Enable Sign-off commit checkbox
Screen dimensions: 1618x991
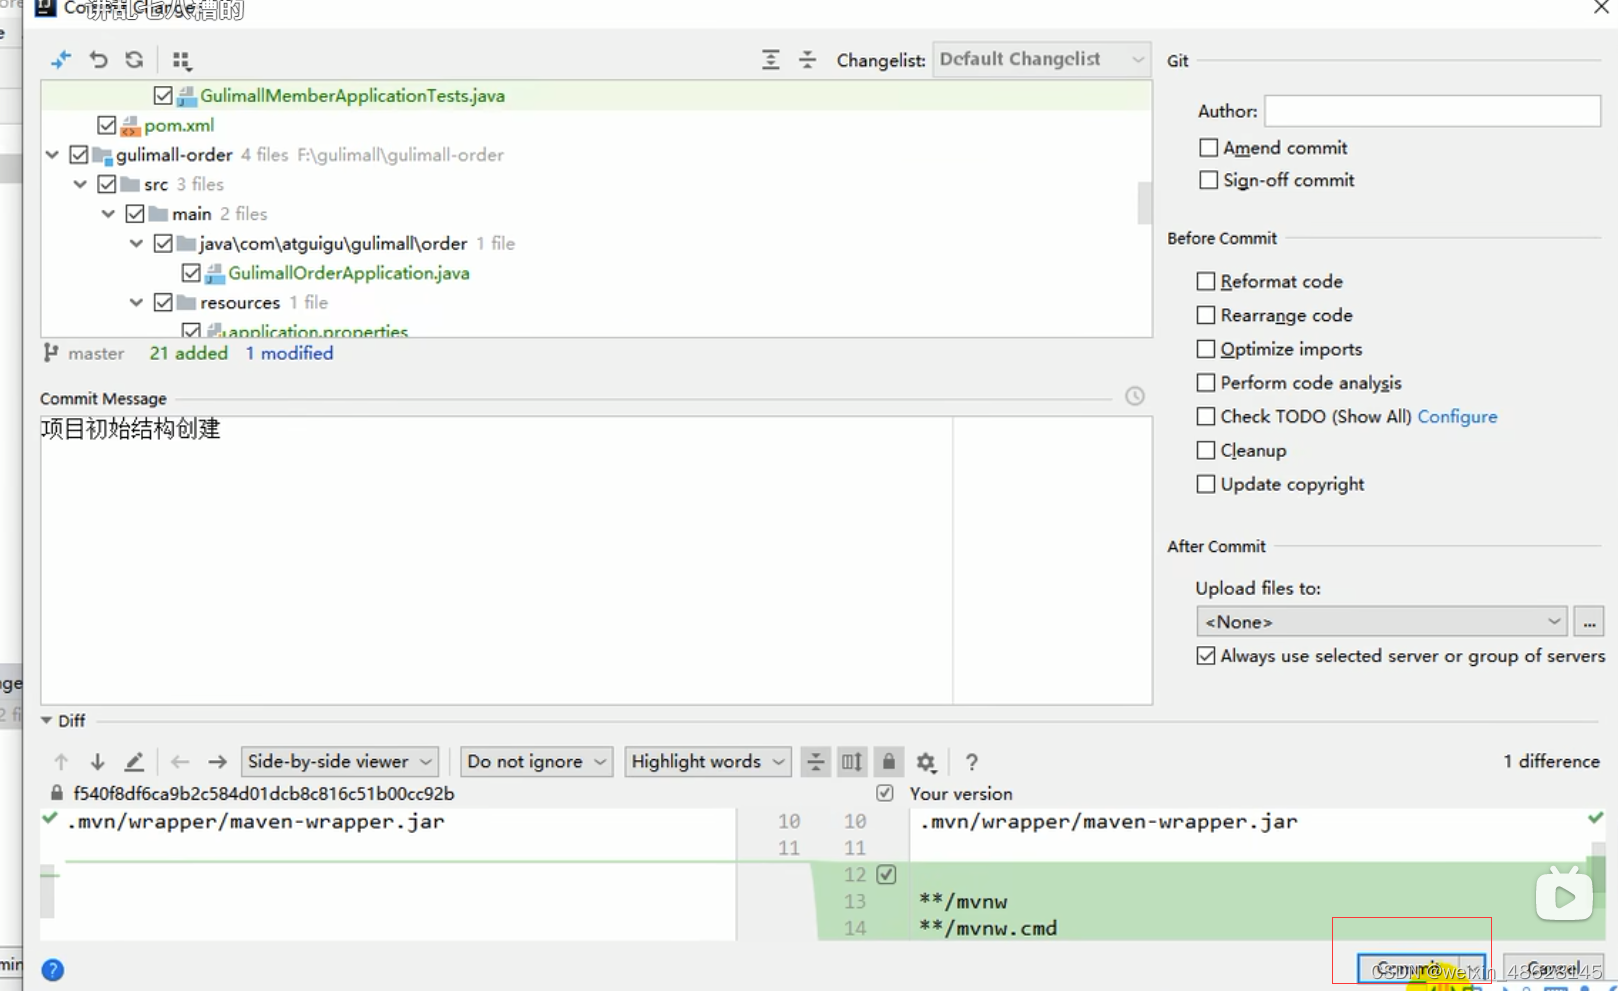1208,180
